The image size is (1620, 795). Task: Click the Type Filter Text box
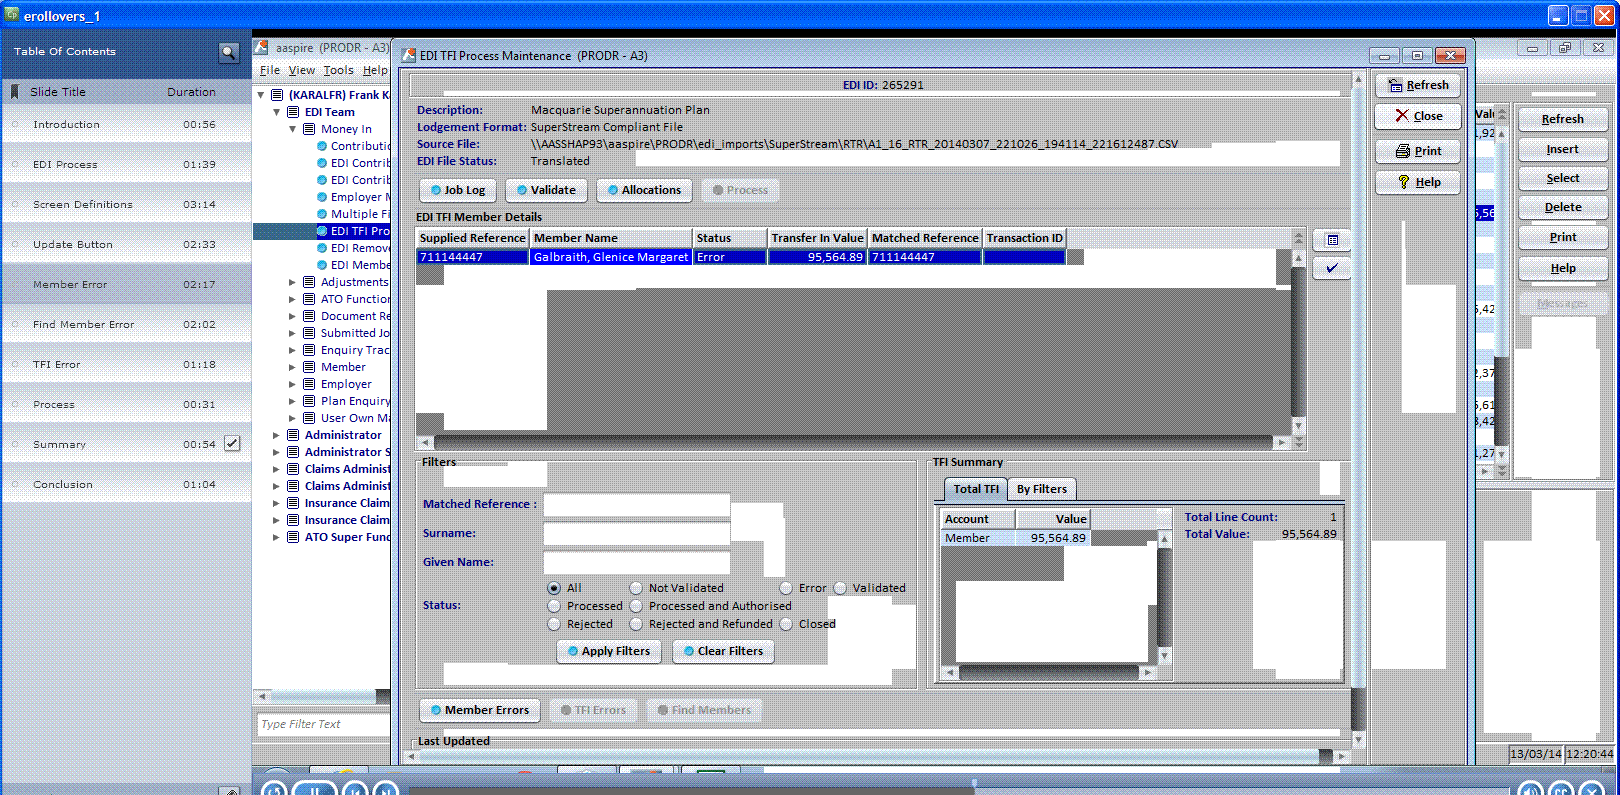click(322, 724)
